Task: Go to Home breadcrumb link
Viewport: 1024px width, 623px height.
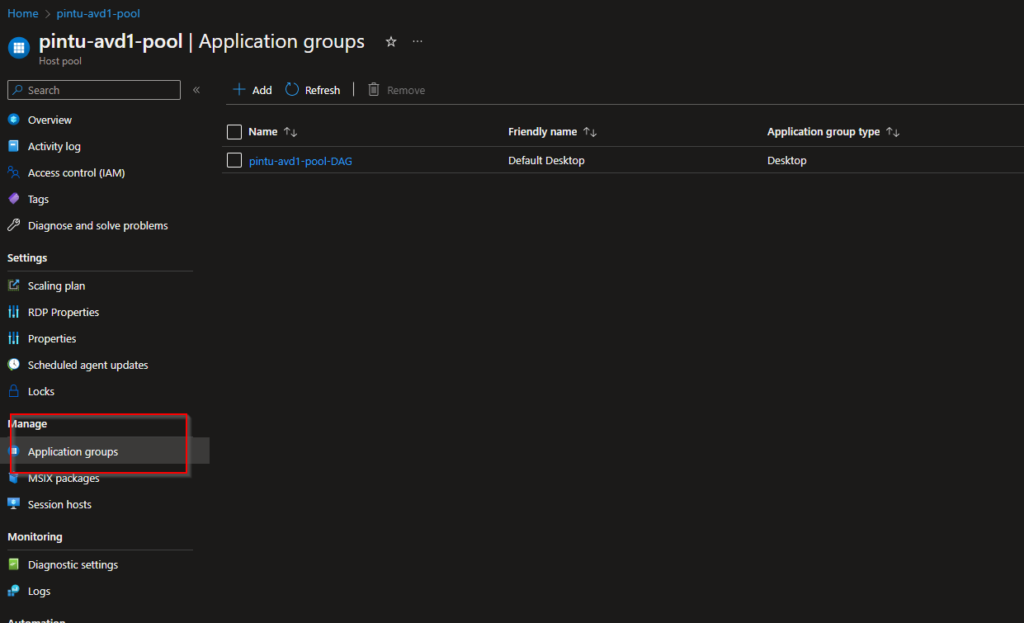Action: pyautogui.click(x=23, y=13)
